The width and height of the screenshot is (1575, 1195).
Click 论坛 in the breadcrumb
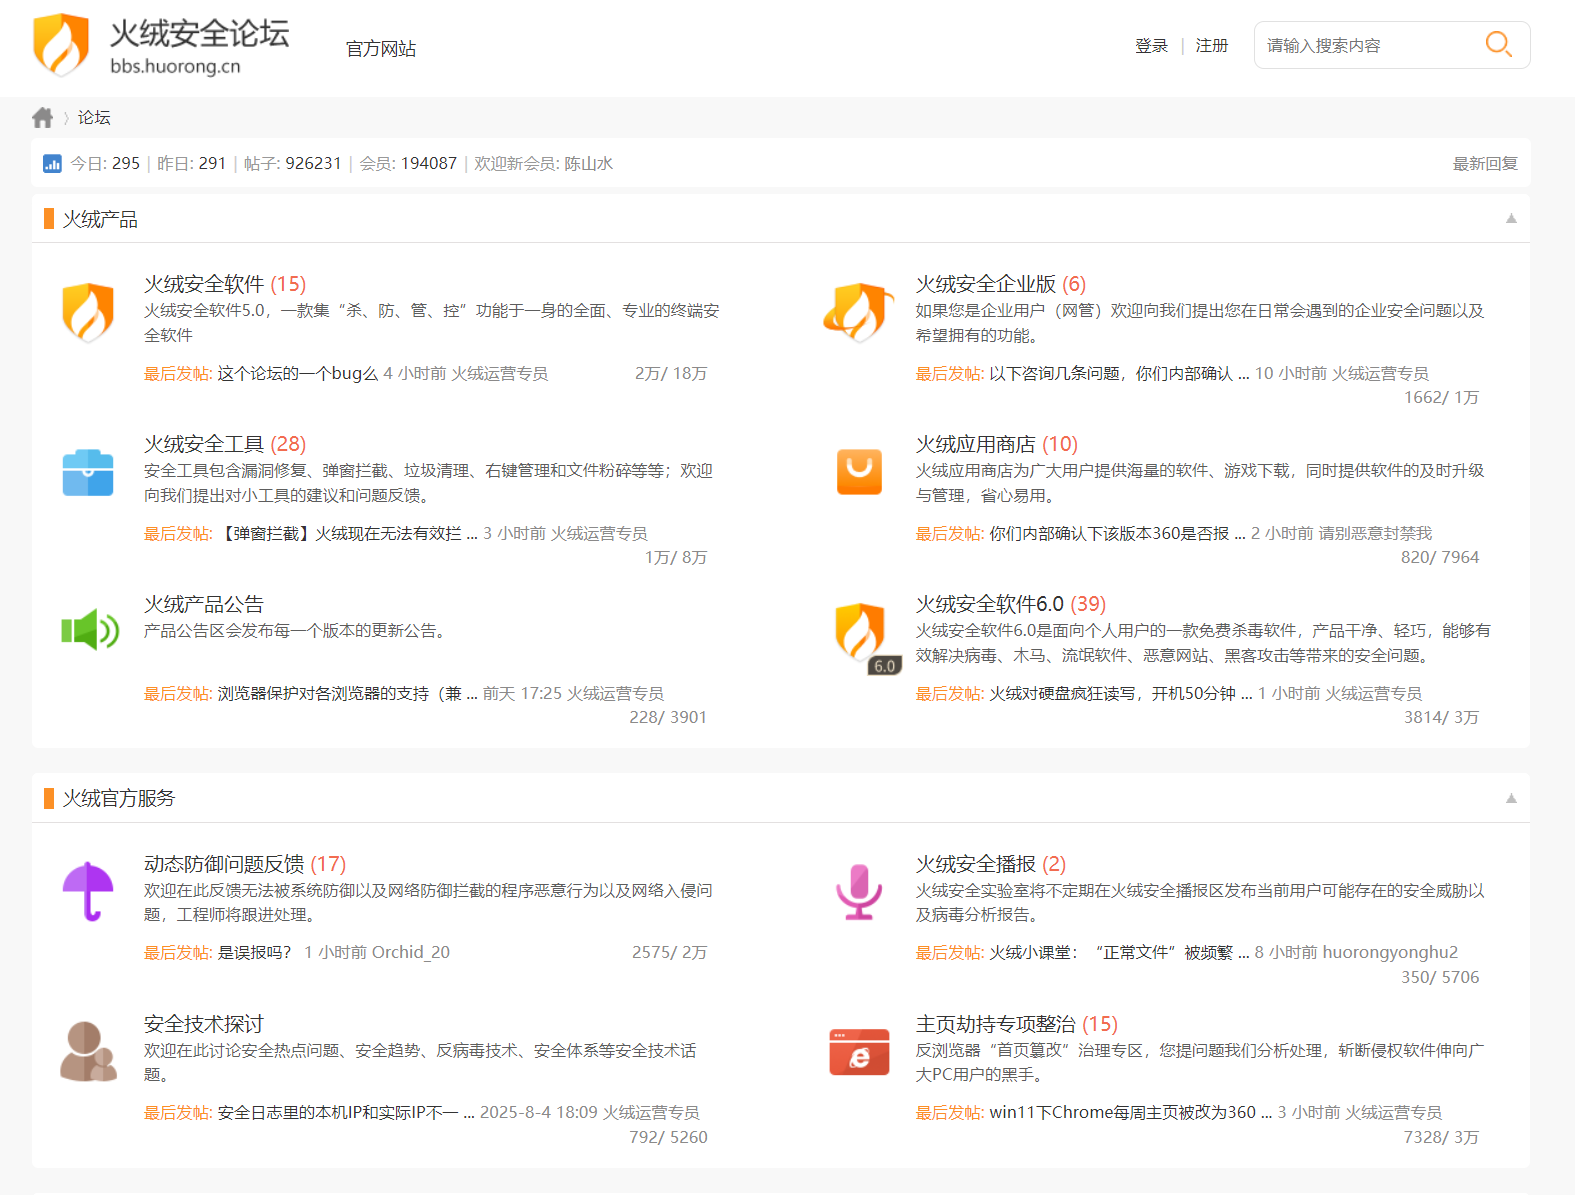(x=94, y=118)
